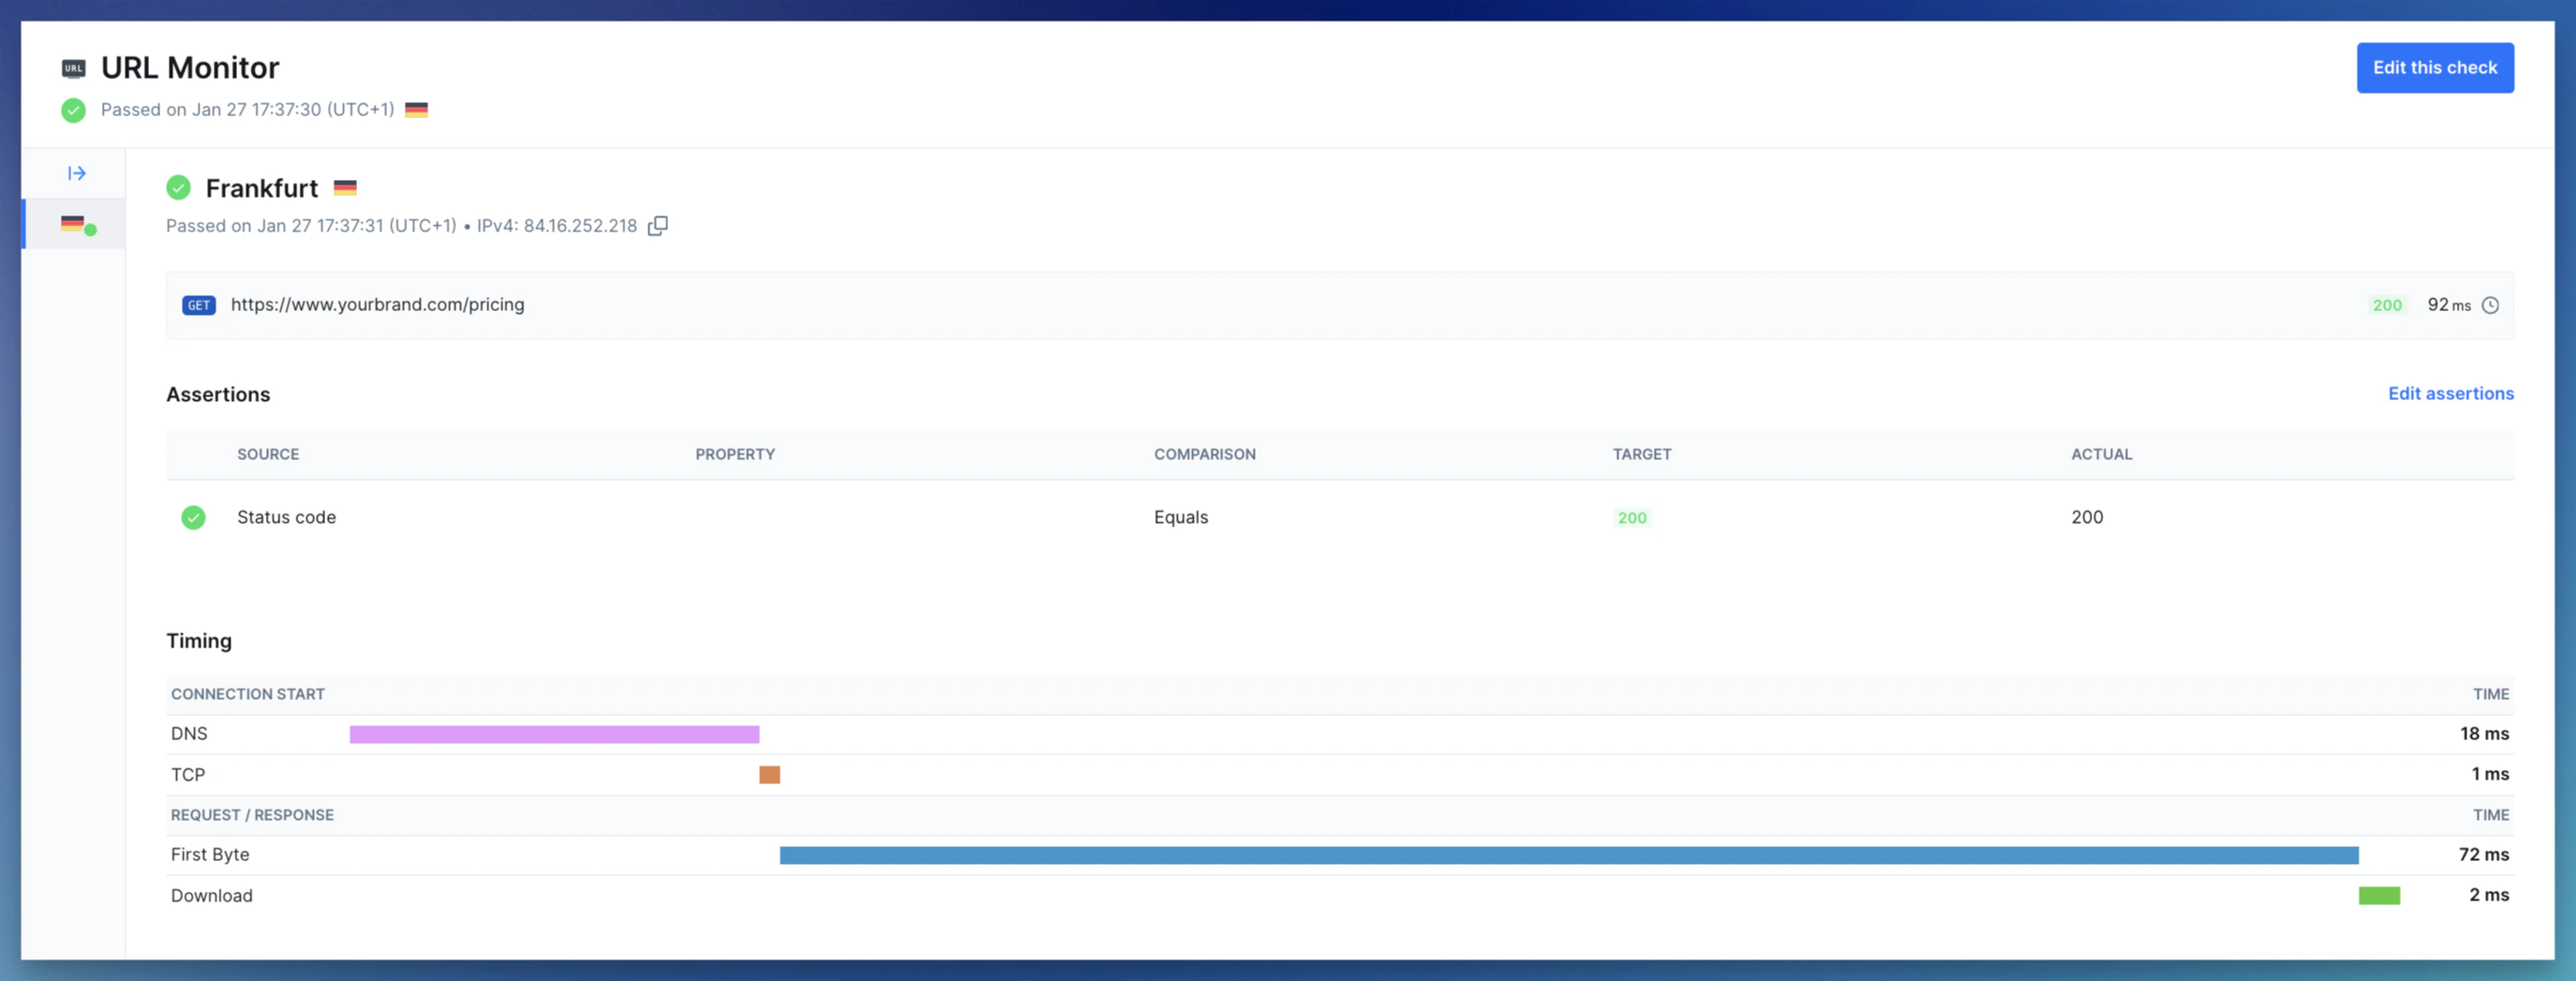Click the green 200 status in the request row
Image resolution: width=2576 pixels, height=981 pixels.
tap(2388, 305)
